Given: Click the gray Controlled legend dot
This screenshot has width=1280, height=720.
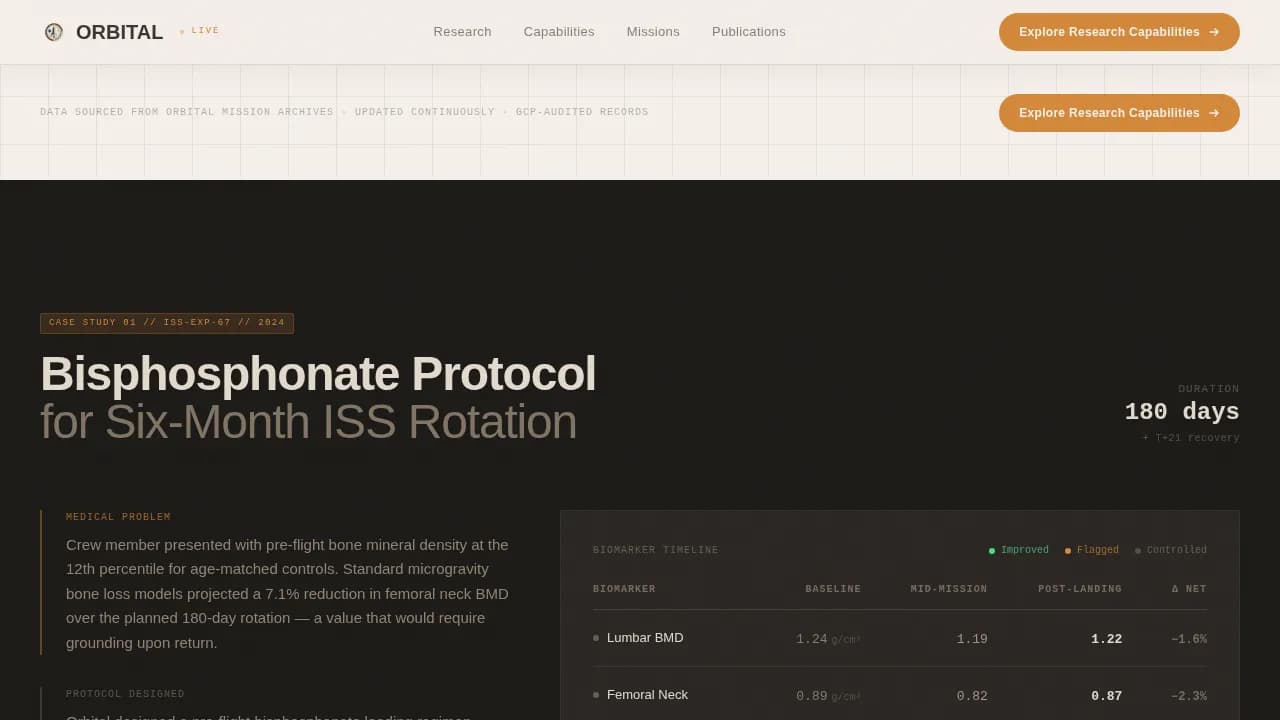Looking at the screenshot, I should [x=1138, y=551].
